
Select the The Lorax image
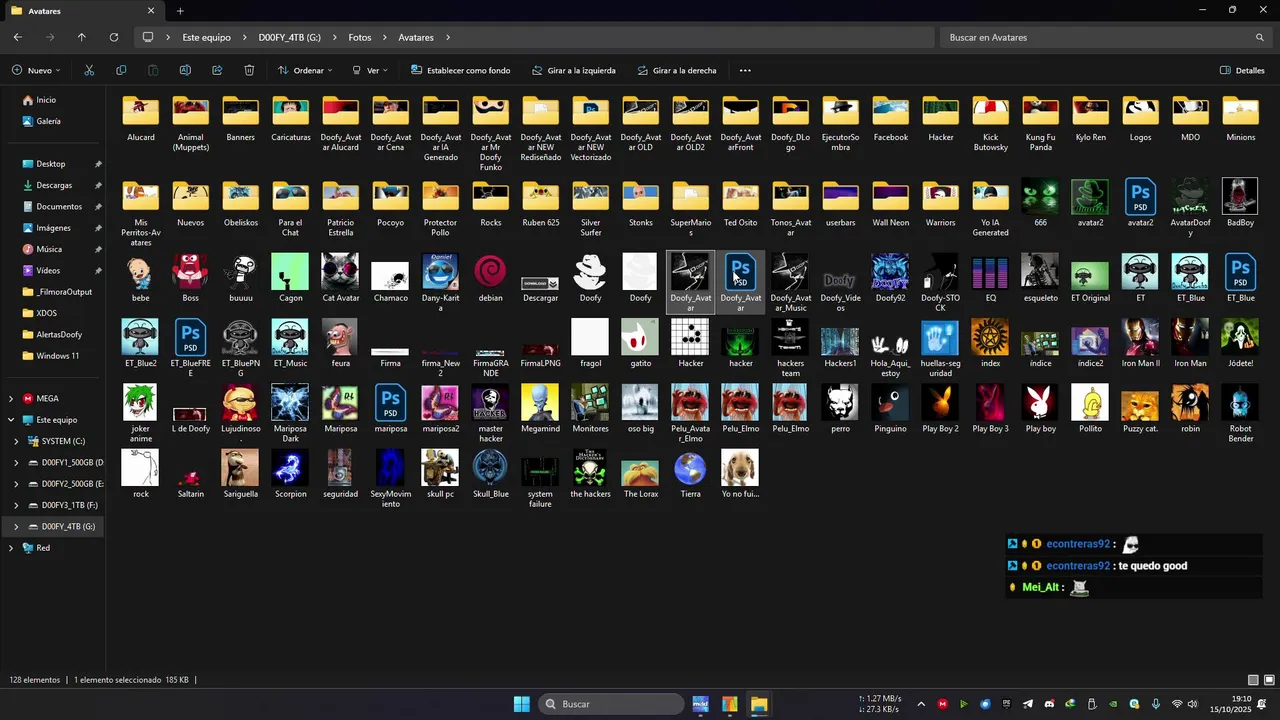641,474
